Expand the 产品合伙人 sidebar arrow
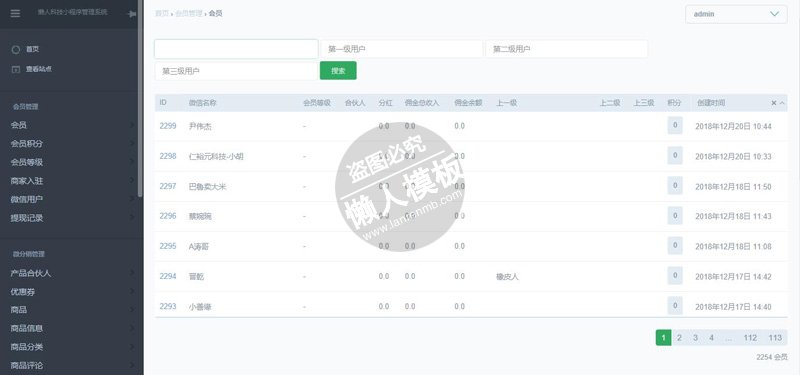Screen dimensions: 800x375 (x=132, y=273)
